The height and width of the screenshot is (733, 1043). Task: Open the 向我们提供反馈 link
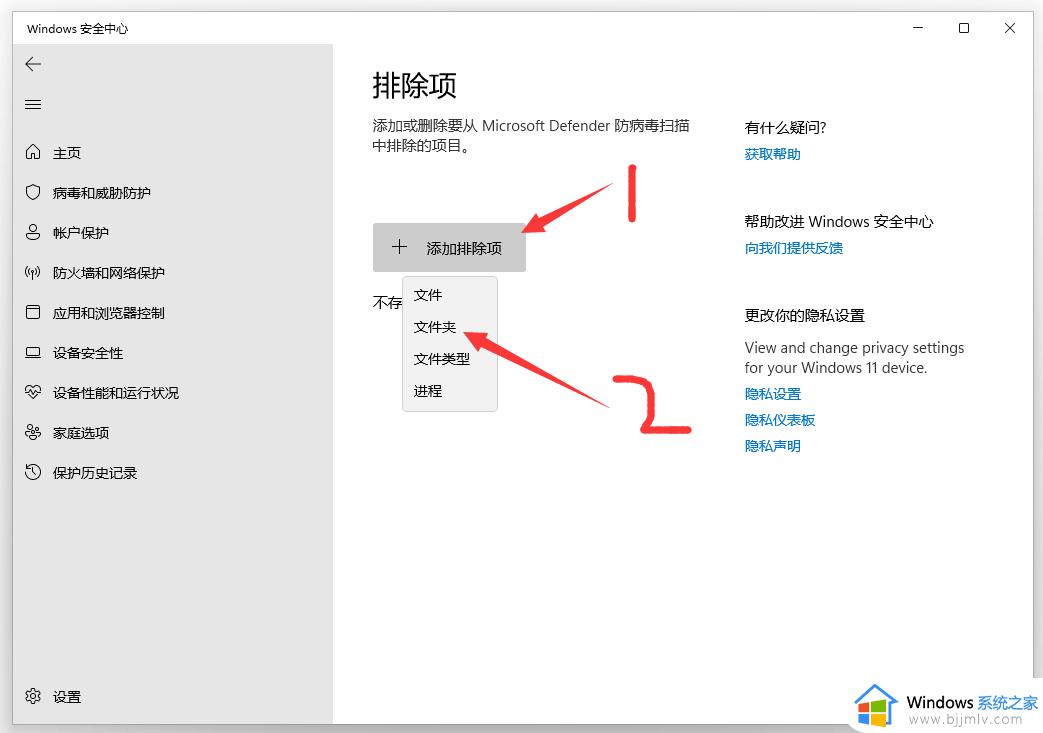794,247
